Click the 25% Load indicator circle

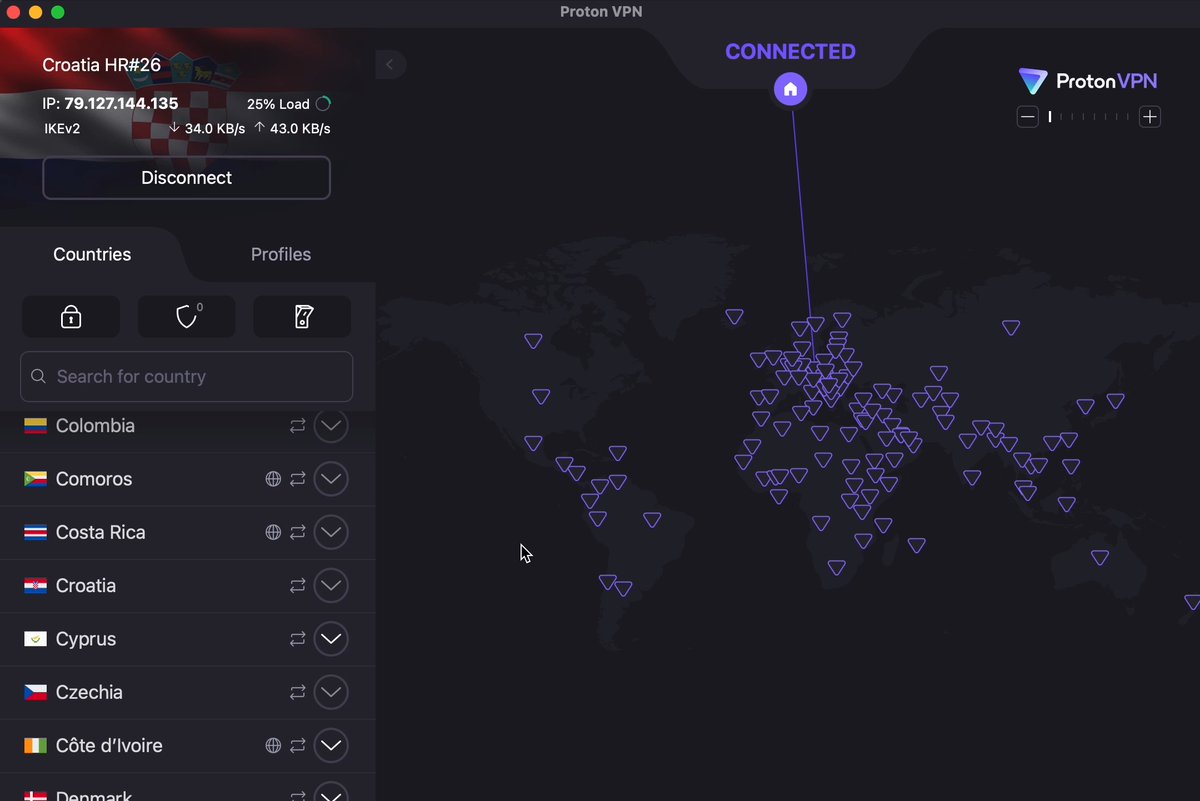point(323,104)
